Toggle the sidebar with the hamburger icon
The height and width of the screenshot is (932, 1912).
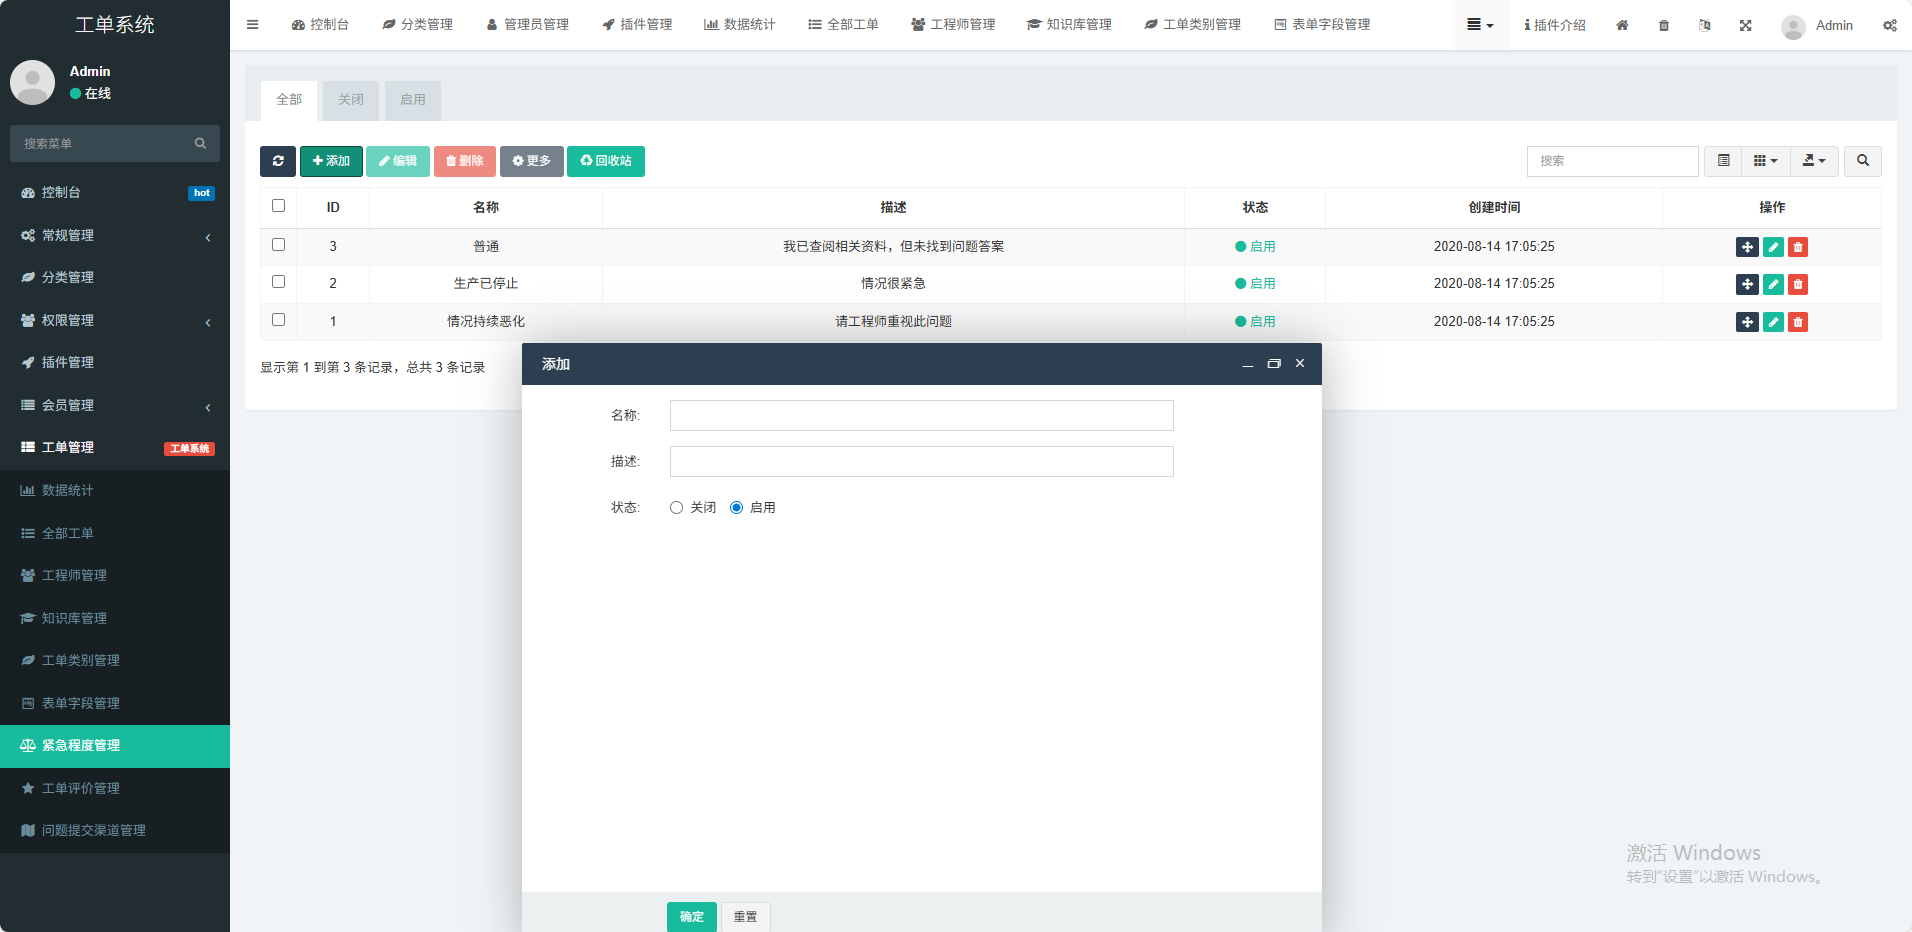tap(253, 25)
